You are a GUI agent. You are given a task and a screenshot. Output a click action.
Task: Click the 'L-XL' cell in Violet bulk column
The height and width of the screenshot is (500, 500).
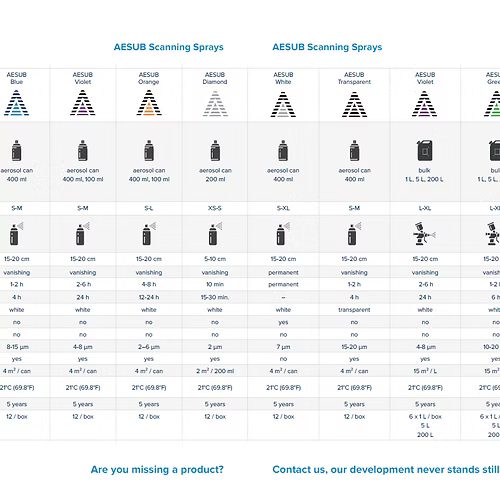pyautogui.click(x=425, y=208)
